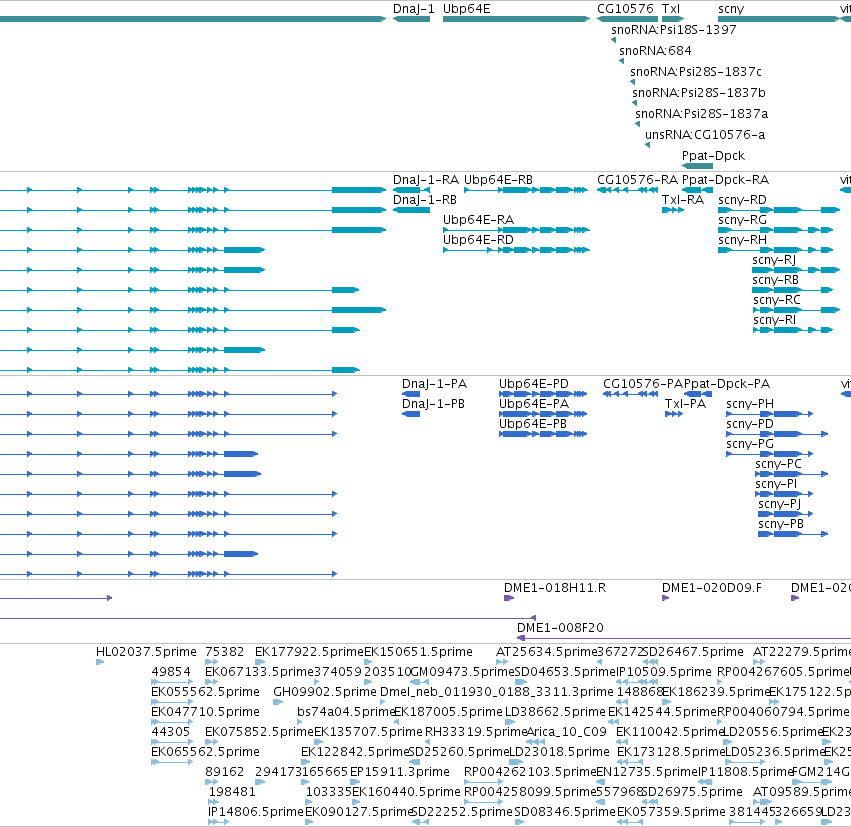The height and width of the screenshot is (827, 851).
Task: Click the 75382 EST label
Action: (225, 652)
